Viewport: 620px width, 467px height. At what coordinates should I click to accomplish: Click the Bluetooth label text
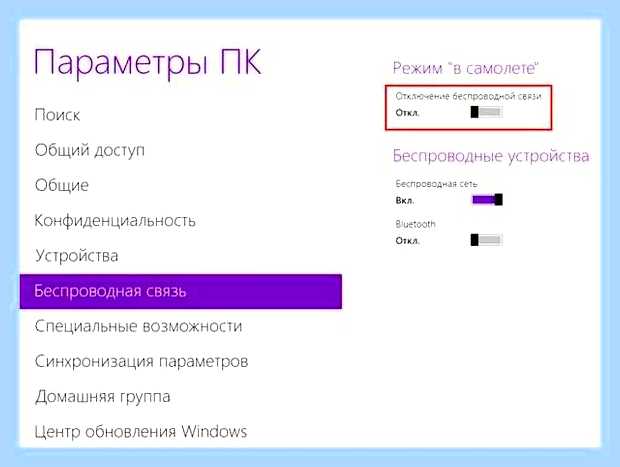point(415,224)
